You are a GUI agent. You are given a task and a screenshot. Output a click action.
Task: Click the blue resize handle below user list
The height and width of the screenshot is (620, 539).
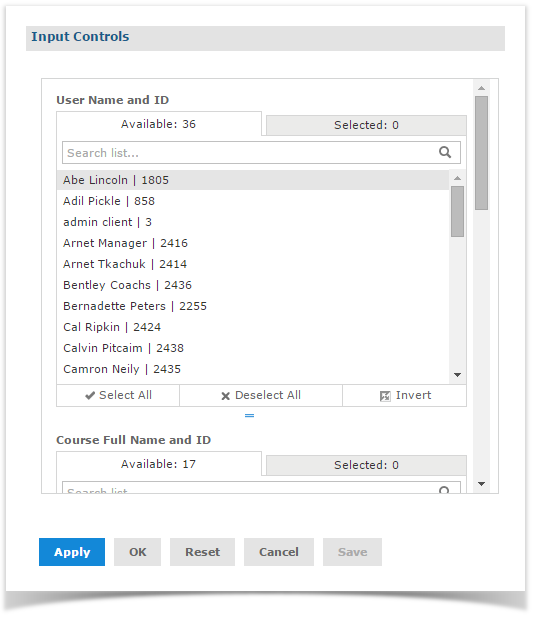[x=250, y=416]
